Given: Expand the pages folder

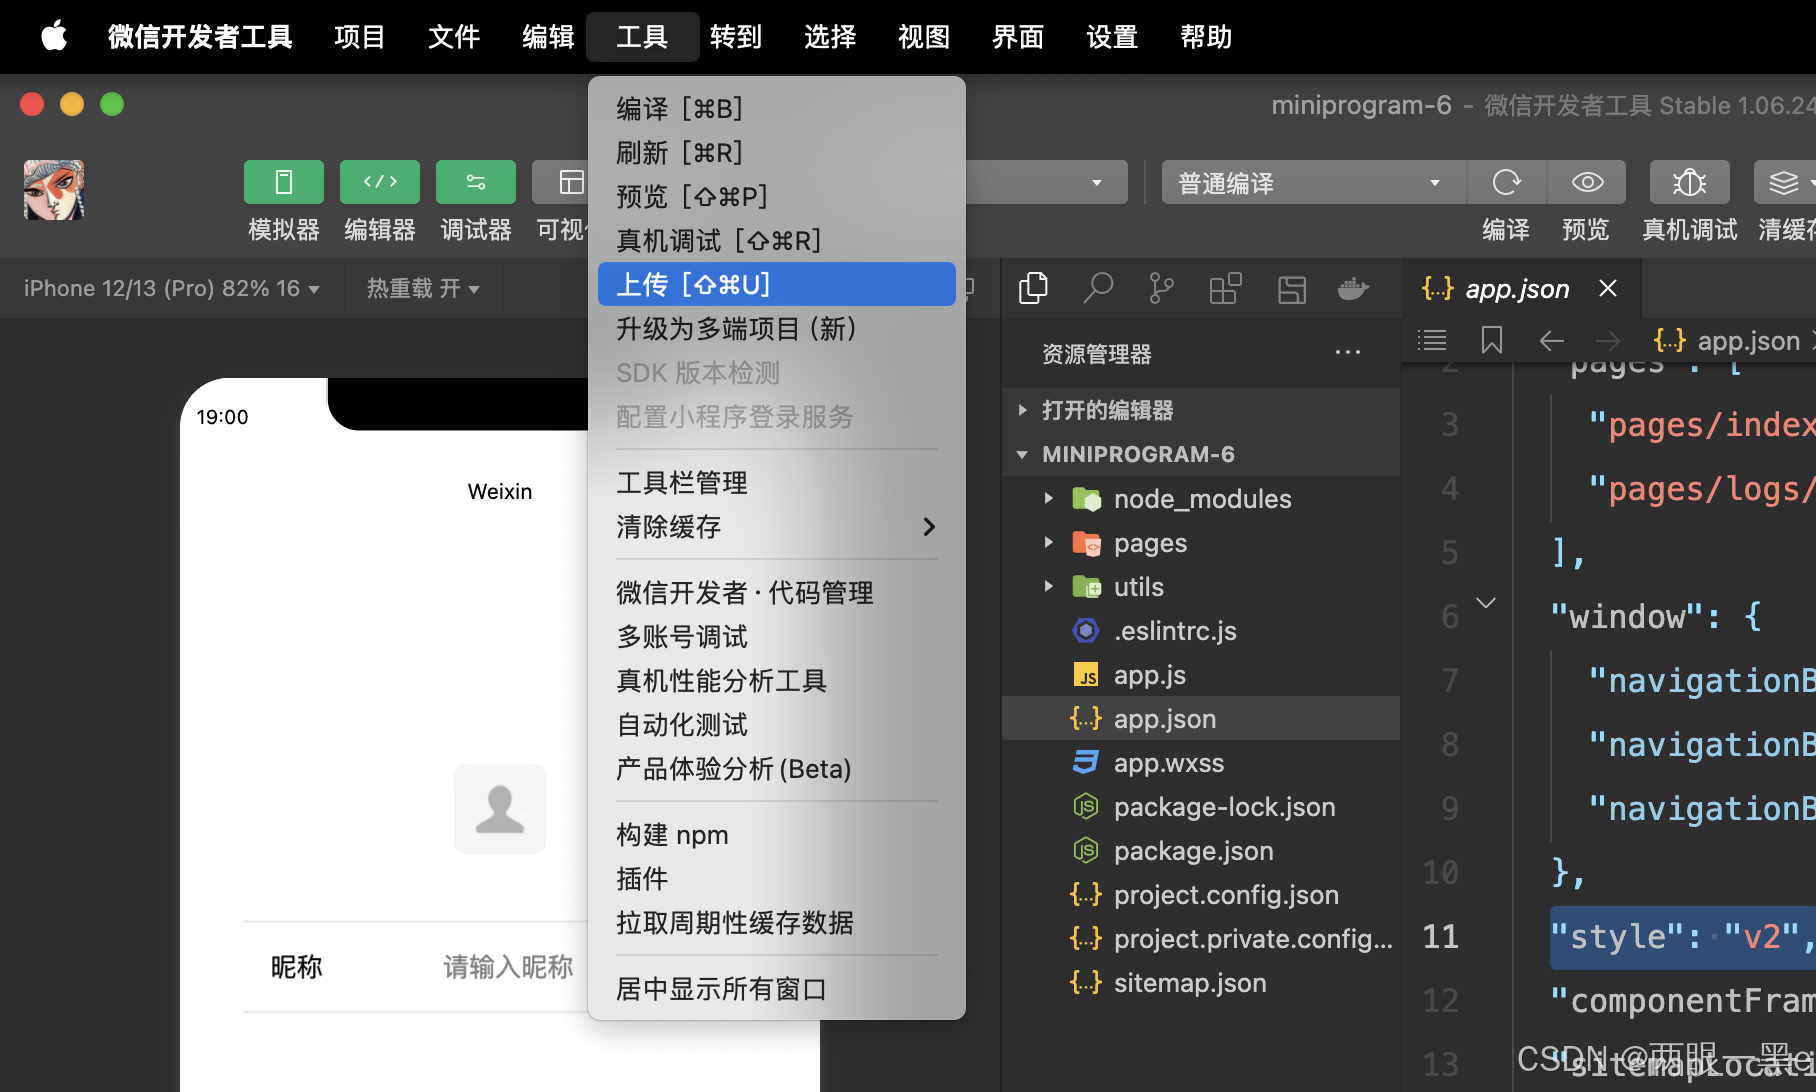Looking at the screenshot, I should tap(1201, 542).
